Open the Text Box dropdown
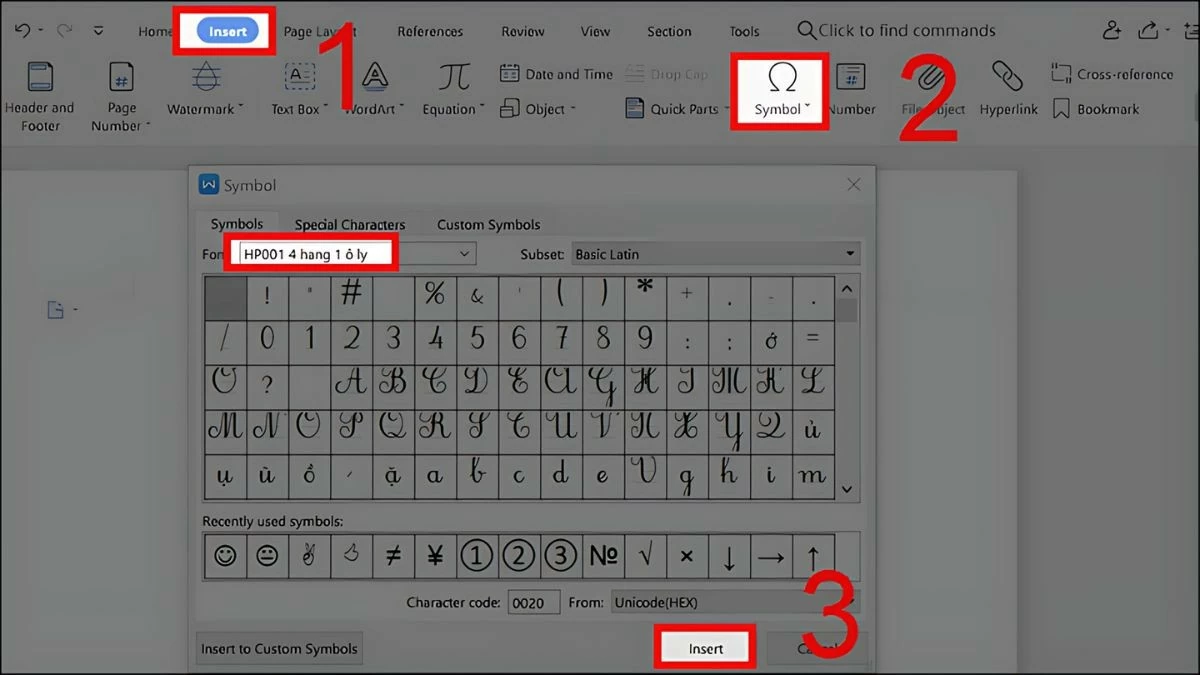Screen dimensions: 1200x675 326,109
